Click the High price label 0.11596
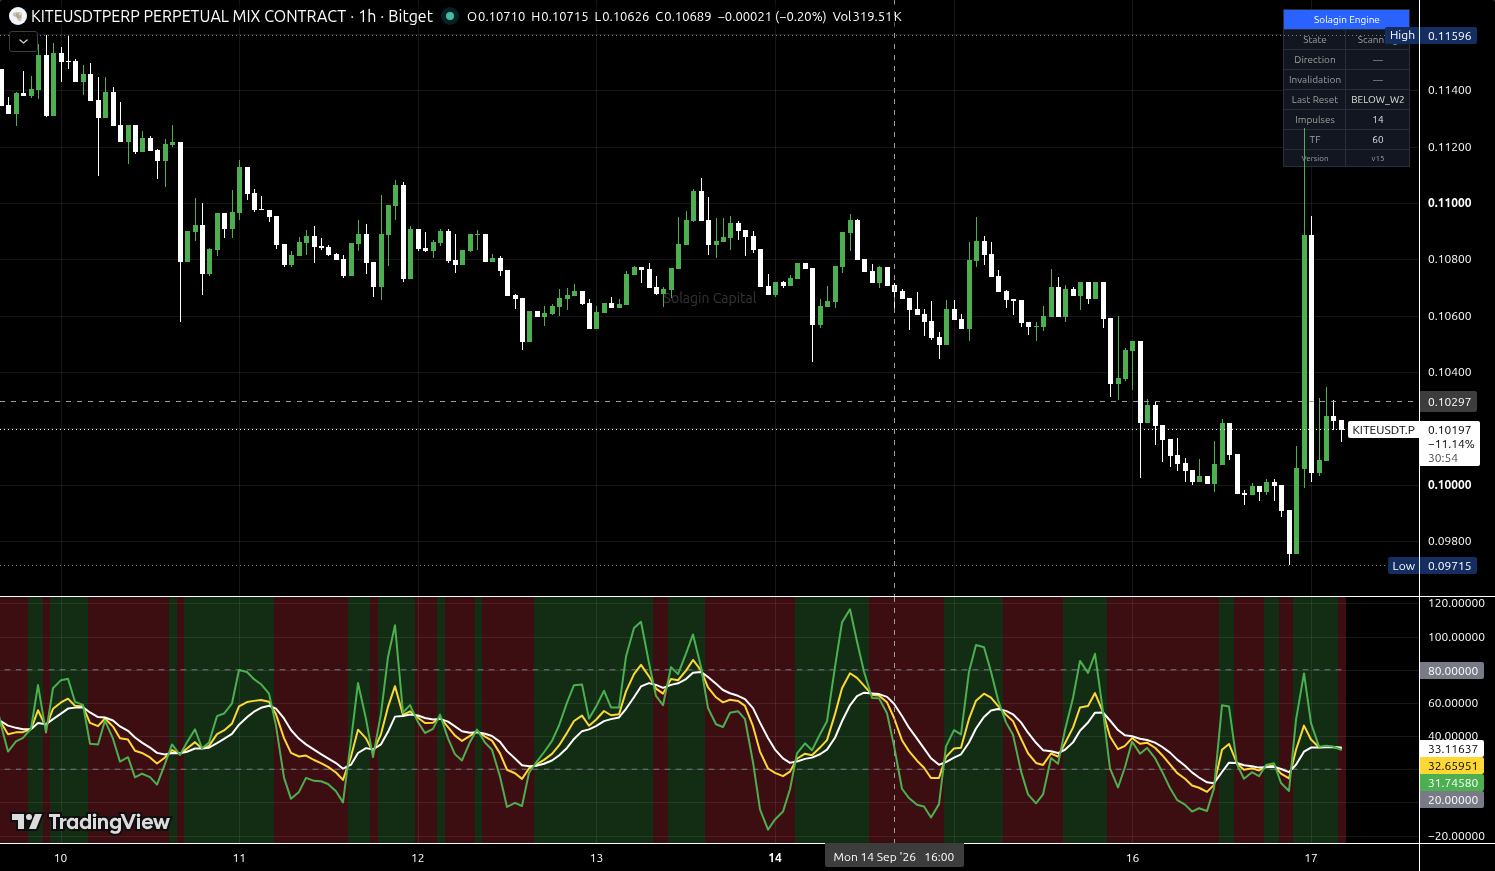Screen dimensions: 1495x871 click(1449, 36)
